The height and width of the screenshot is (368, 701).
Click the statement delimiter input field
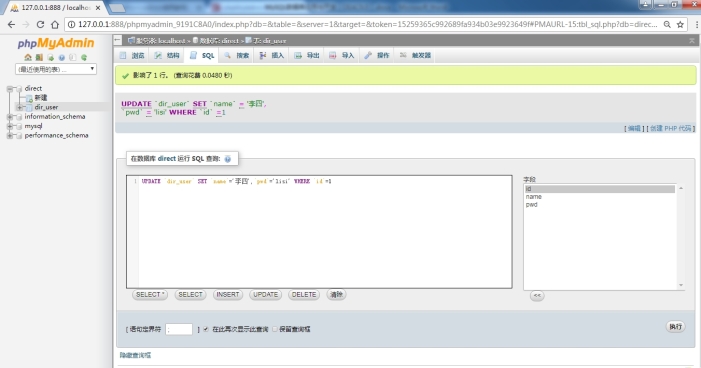click(179, 330)
